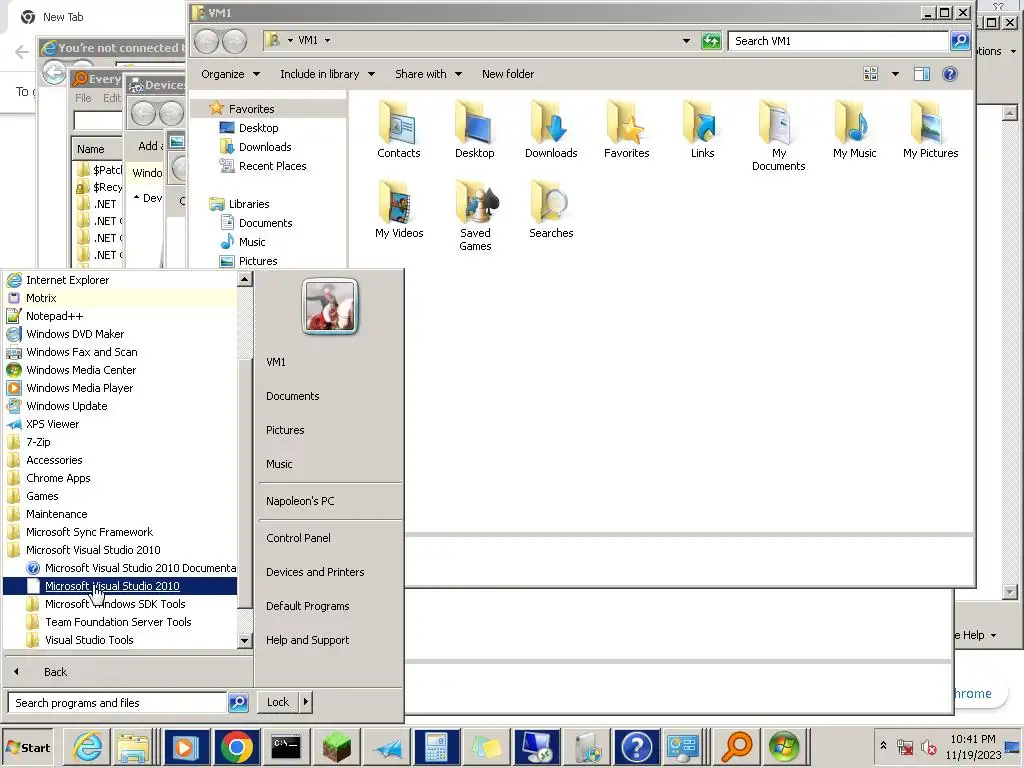Open the Everything search magnifier taskbar icon
Screen dimensions: 1024x768
(736, 747)
